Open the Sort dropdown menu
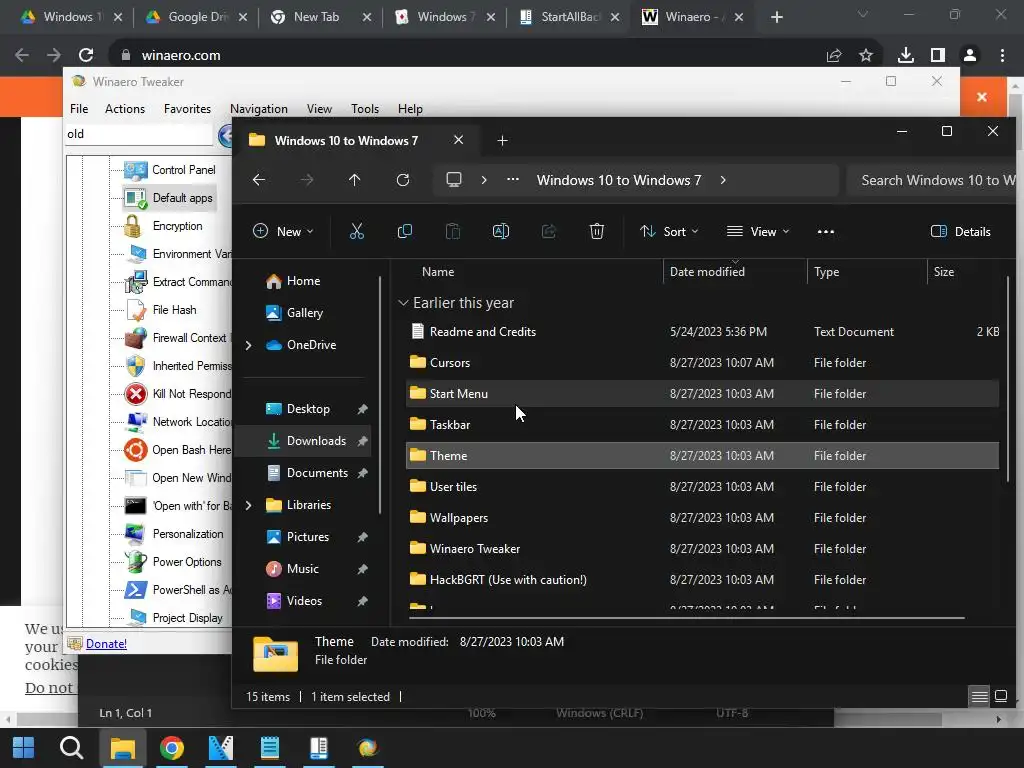This screenshot has height=768, width=1024. click(669, 231)
